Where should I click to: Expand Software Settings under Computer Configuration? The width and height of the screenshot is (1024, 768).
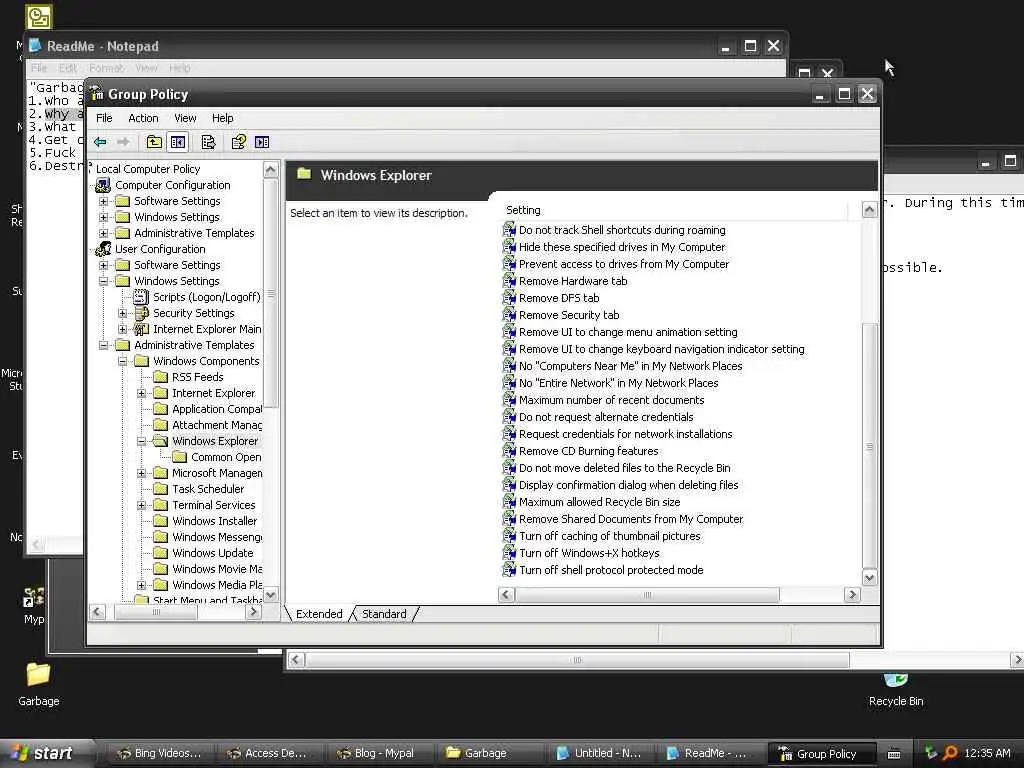tap(103, 201)
